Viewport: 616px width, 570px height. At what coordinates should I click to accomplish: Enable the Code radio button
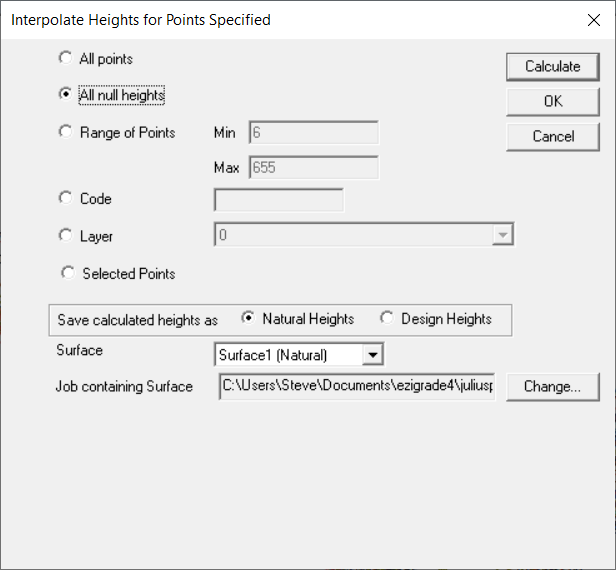(67, 199)
